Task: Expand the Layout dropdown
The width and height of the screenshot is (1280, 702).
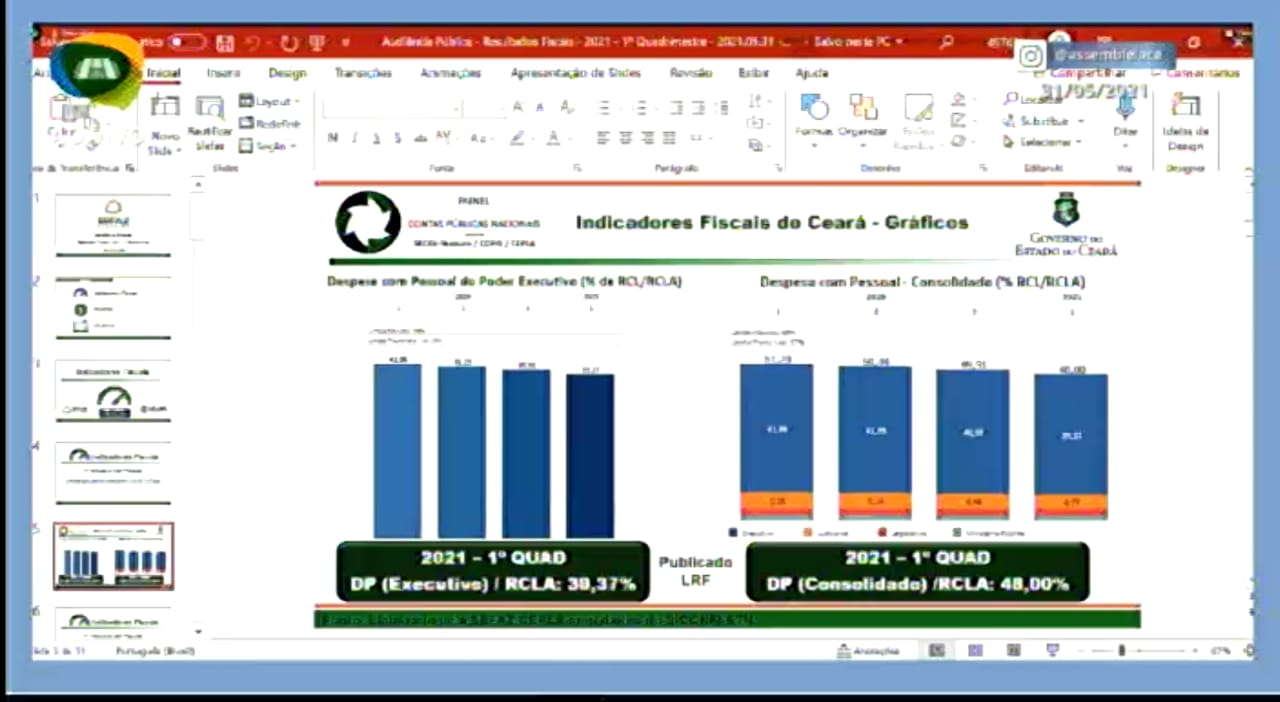Action: coord(269,102)
